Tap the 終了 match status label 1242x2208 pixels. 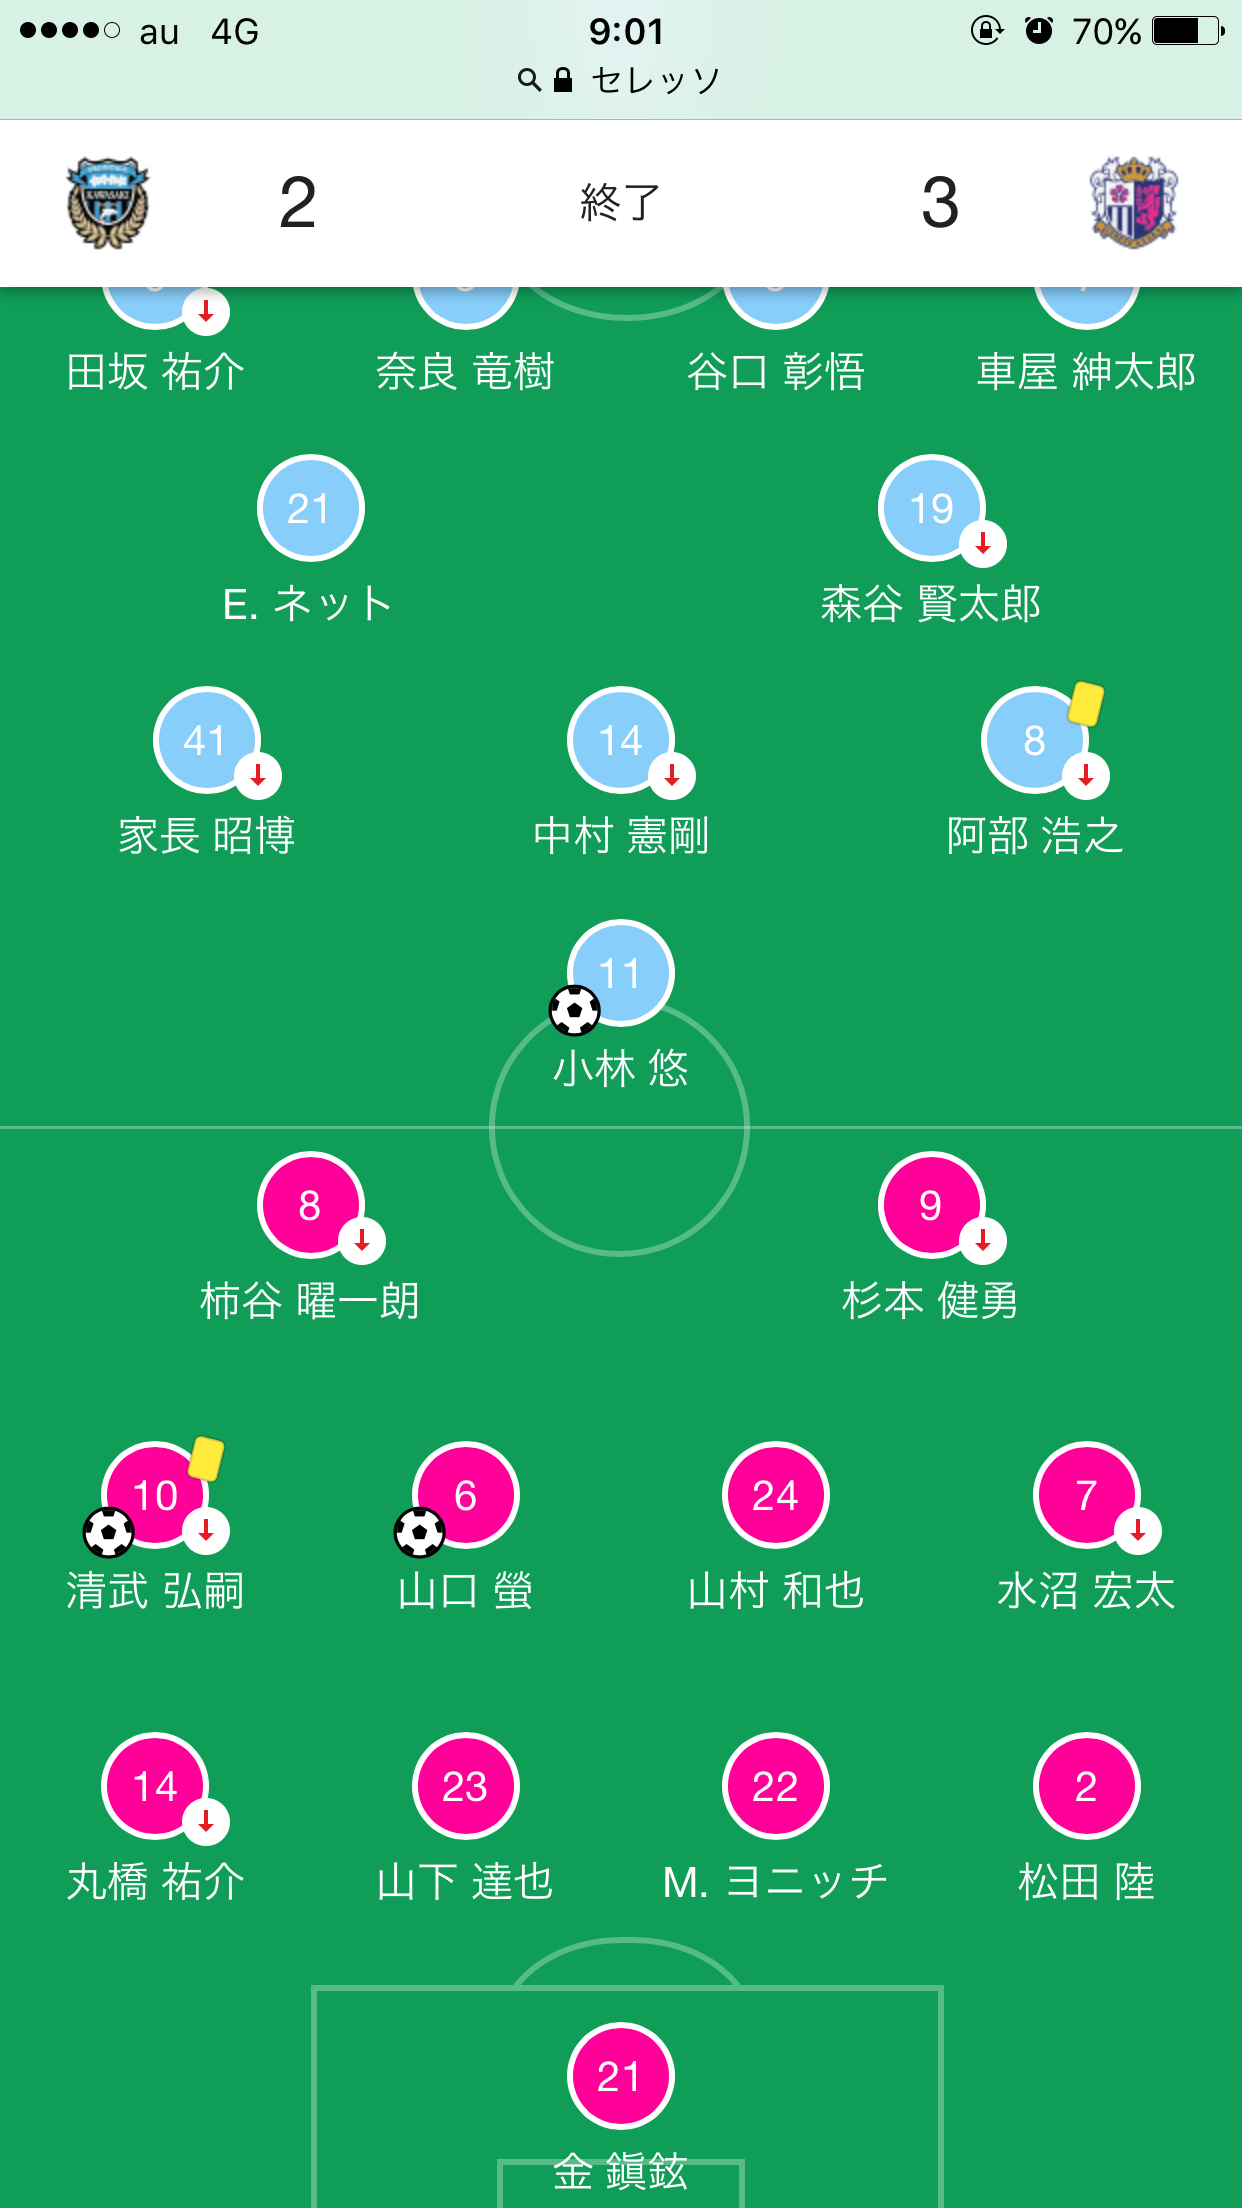pos(620,203)
